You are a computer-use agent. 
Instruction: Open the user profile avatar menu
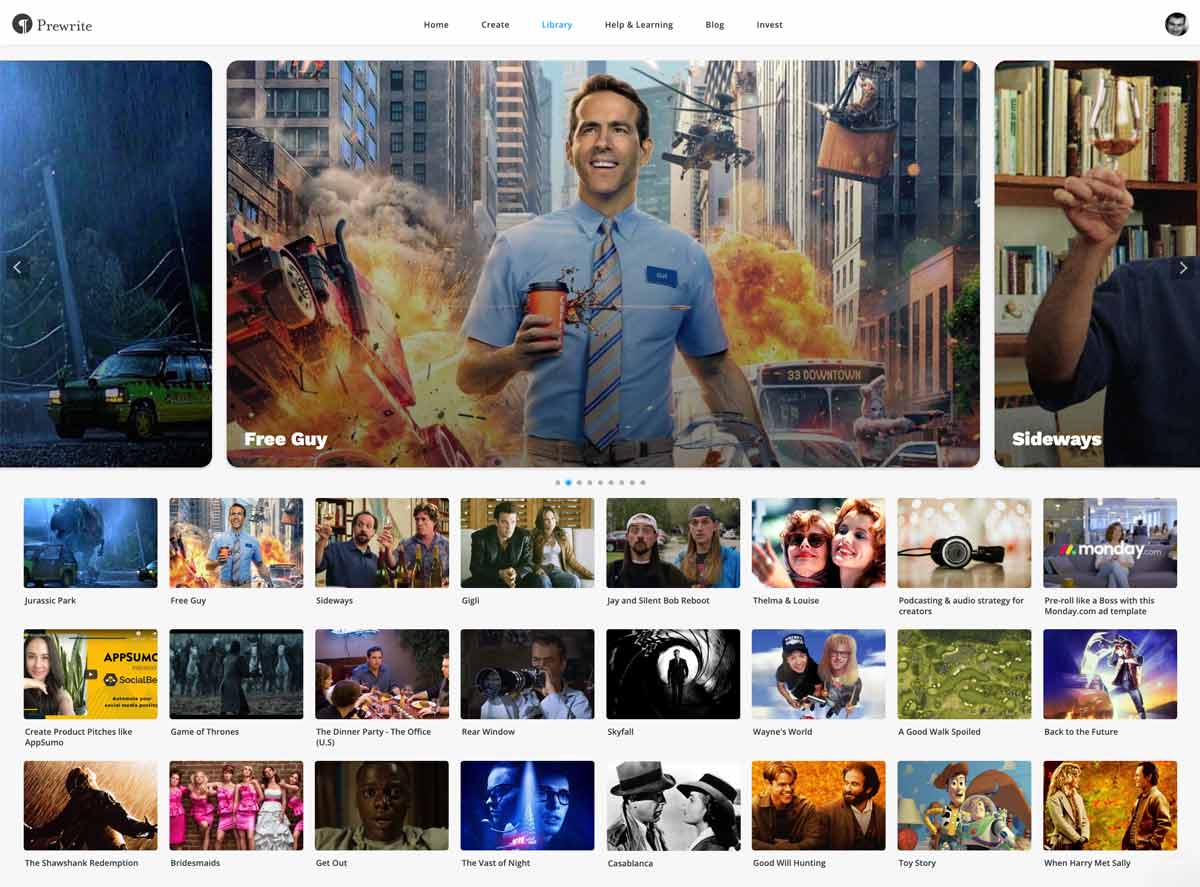[x=1176, y=24]
